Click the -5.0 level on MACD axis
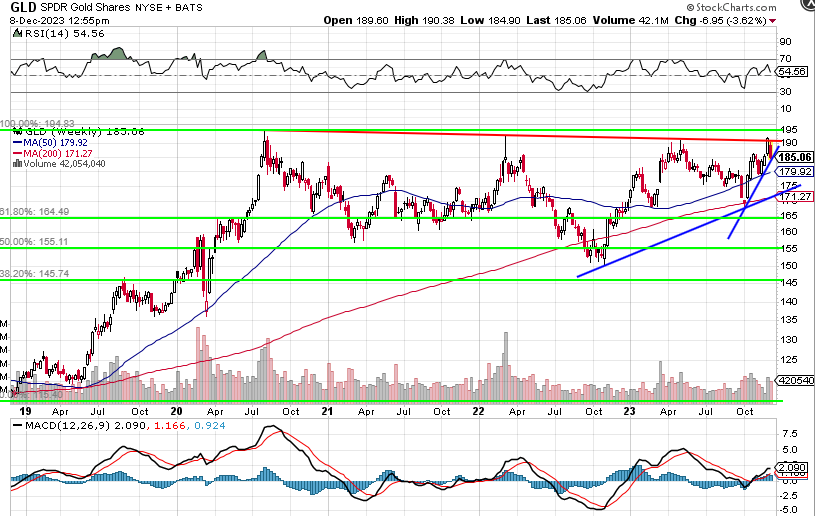This screenshot has height=516, width=815. pos(787,510)
